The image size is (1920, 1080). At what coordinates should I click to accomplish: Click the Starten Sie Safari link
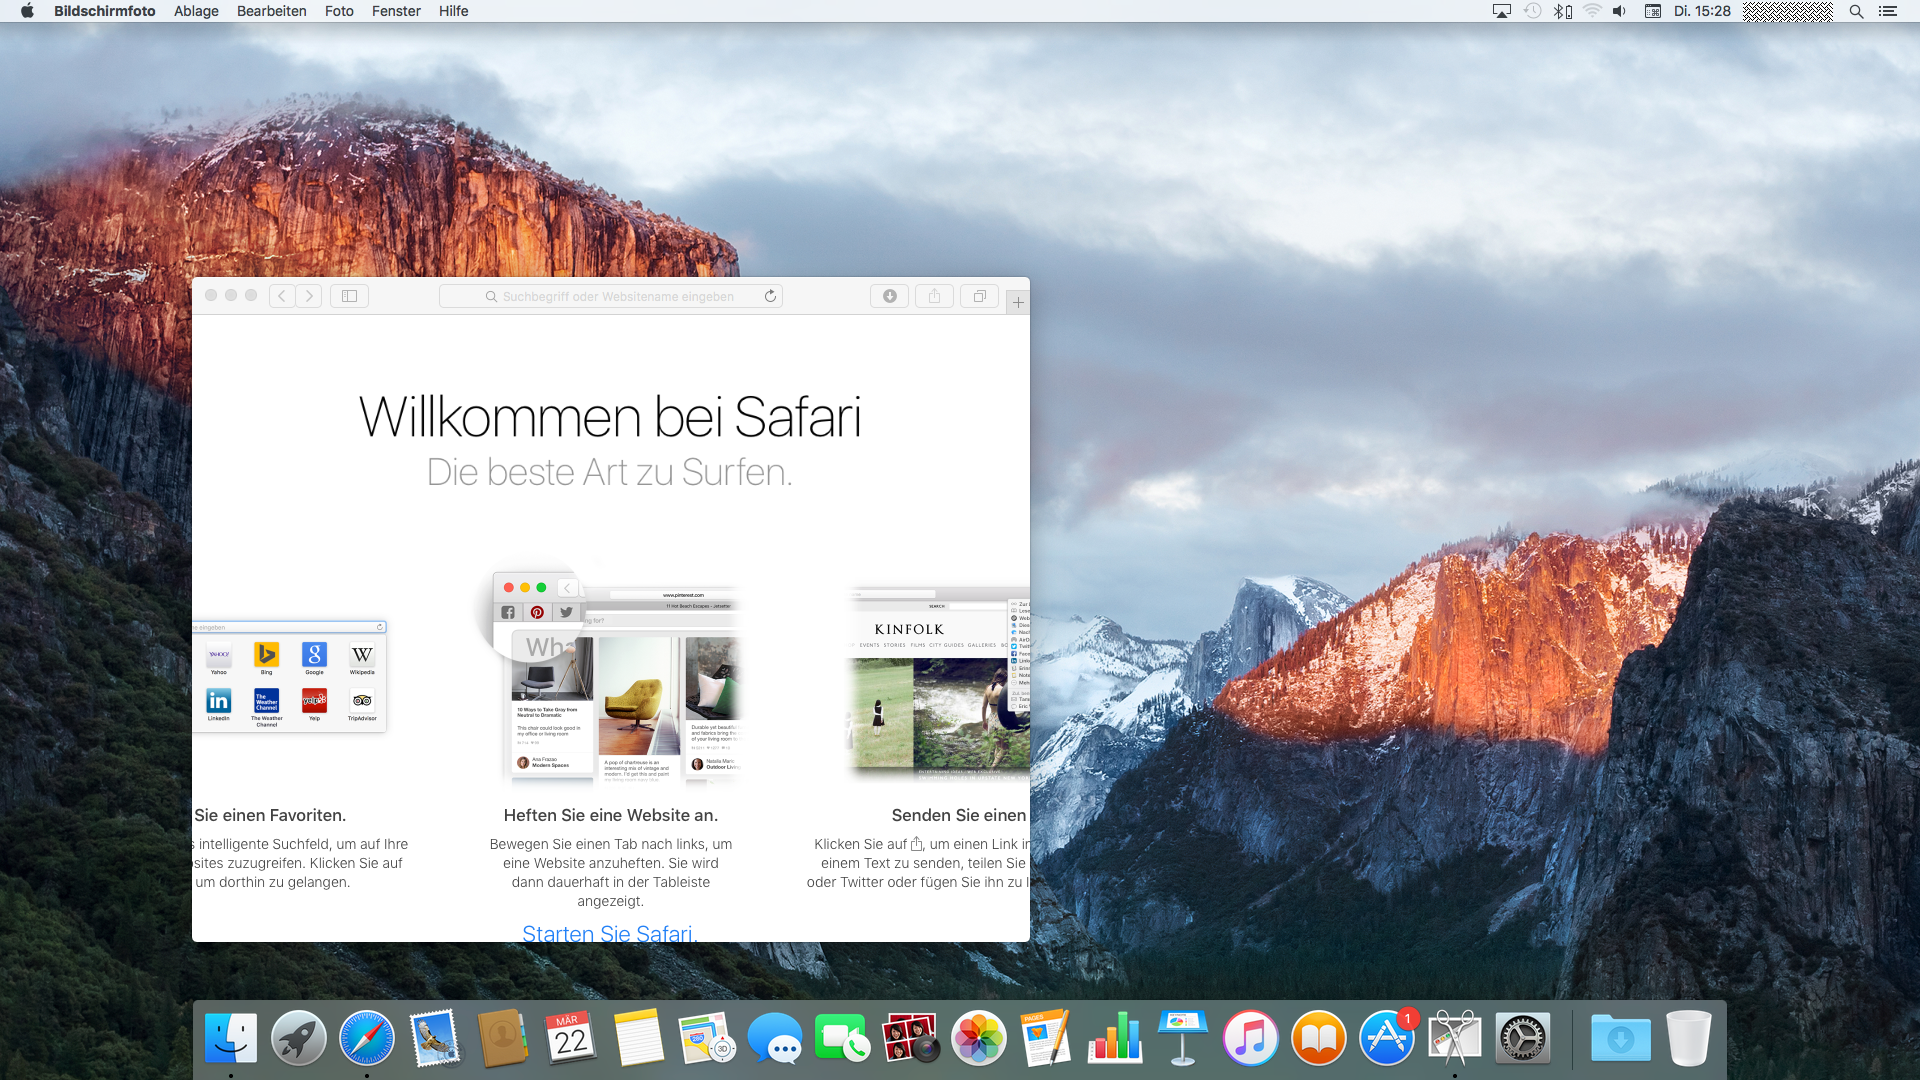click(x=609, y=933)
